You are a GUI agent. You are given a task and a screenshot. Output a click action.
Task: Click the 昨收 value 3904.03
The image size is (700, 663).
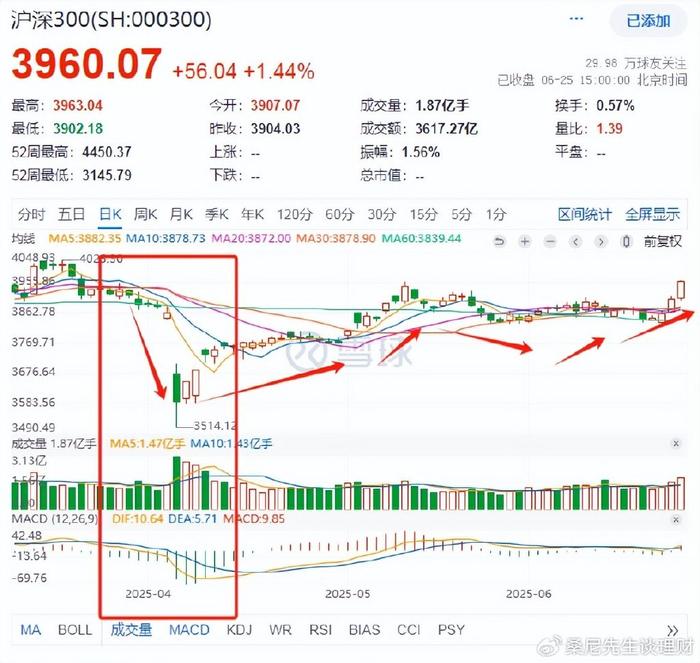tap(275, 129)
